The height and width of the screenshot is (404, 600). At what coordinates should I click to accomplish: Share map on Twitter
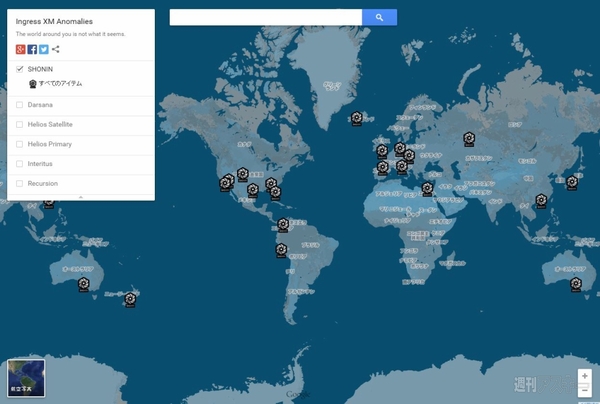click(44, 49)
